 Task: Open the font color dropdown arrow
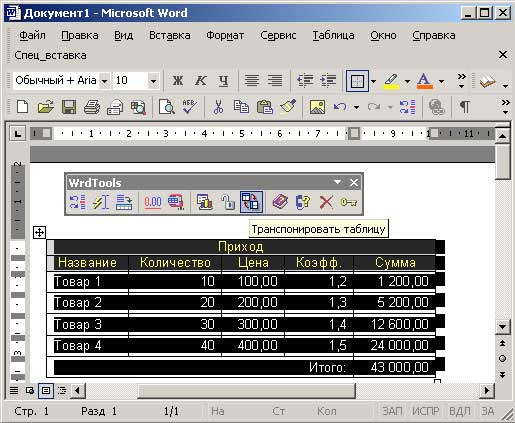tap(441, 81)
